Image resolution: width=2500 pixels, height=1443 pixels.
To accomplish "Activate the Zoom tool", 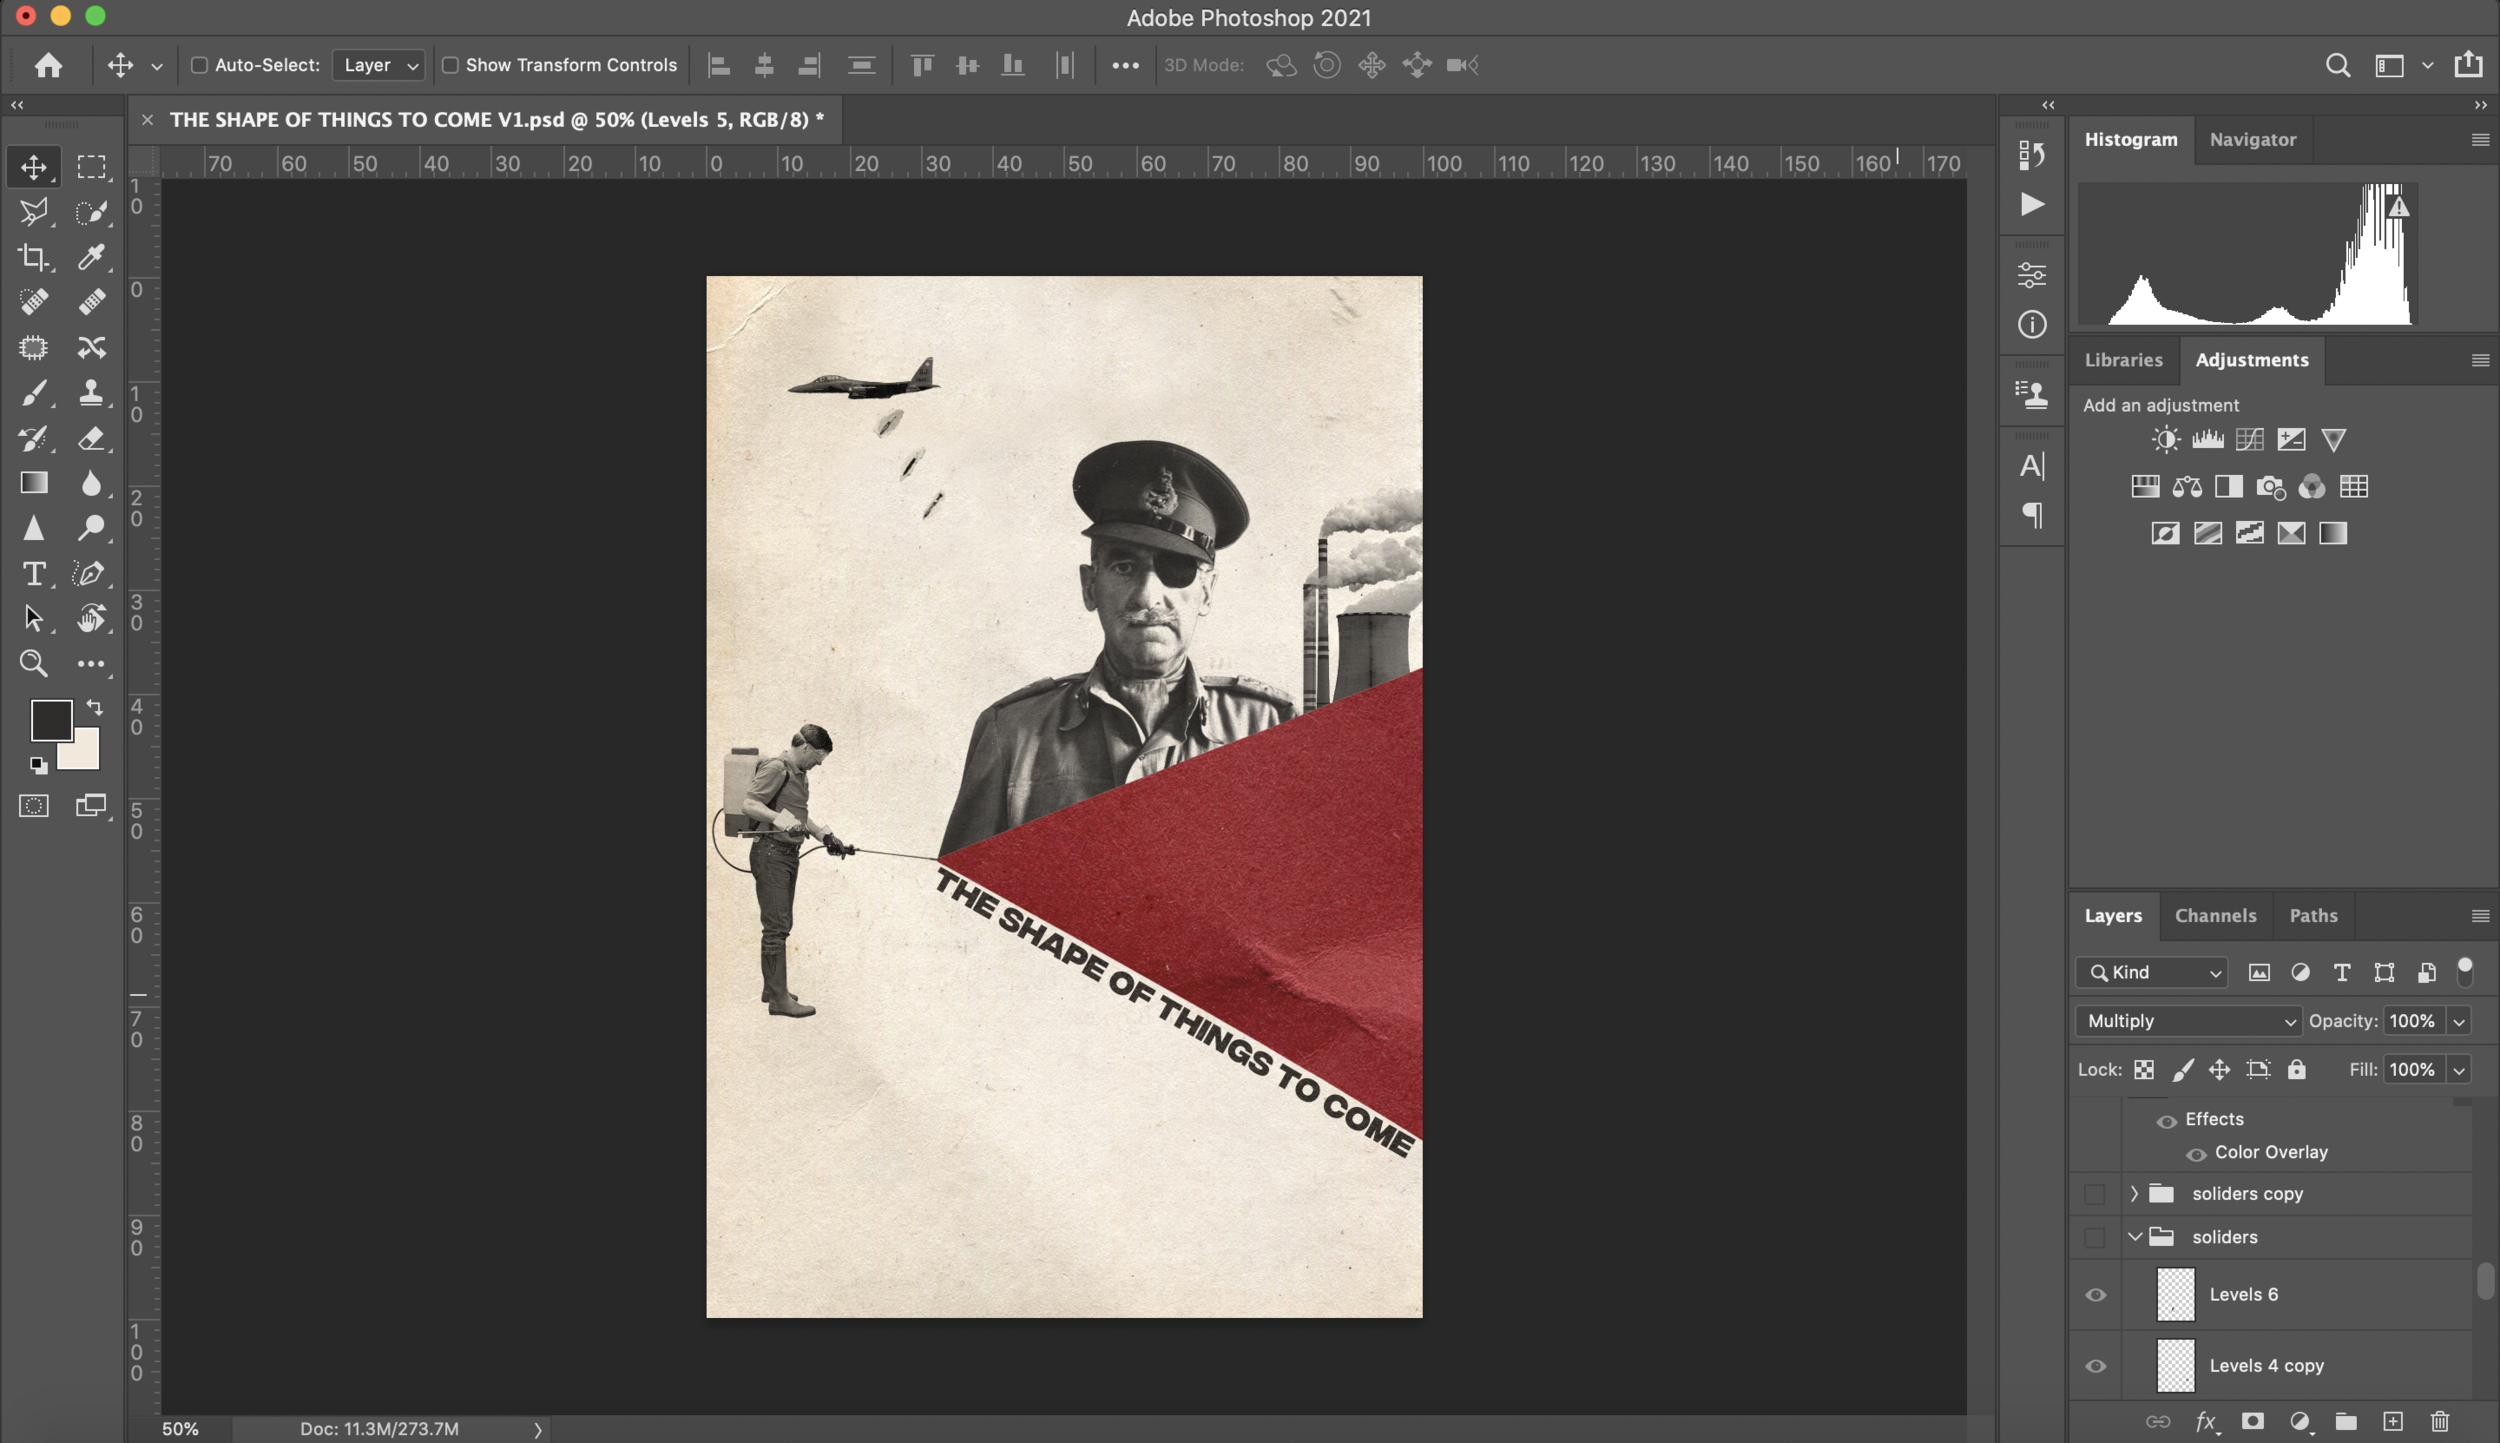I will (x=33, y=663).
